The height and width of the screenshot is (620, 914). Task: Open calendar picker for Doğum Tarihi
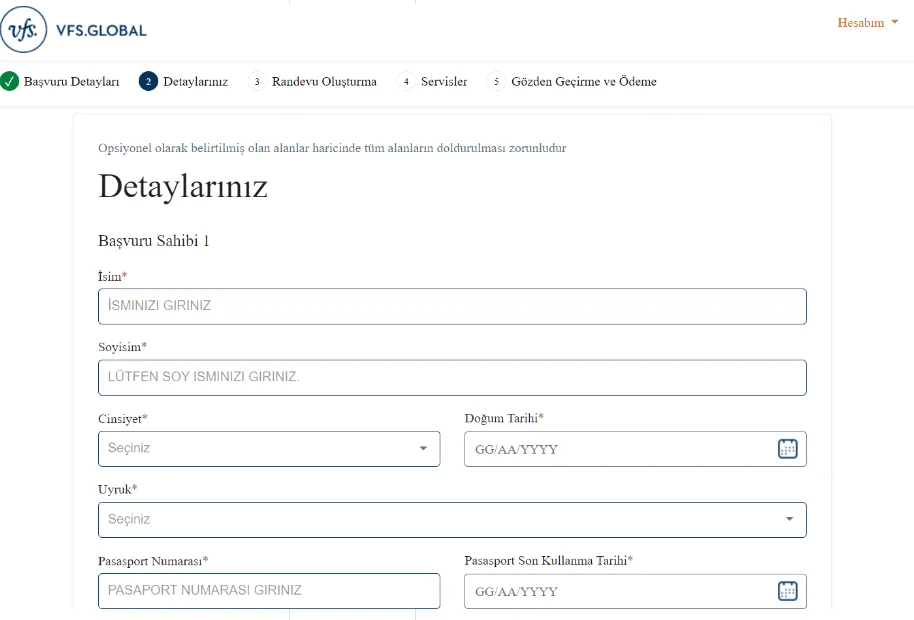coord(787,449)
